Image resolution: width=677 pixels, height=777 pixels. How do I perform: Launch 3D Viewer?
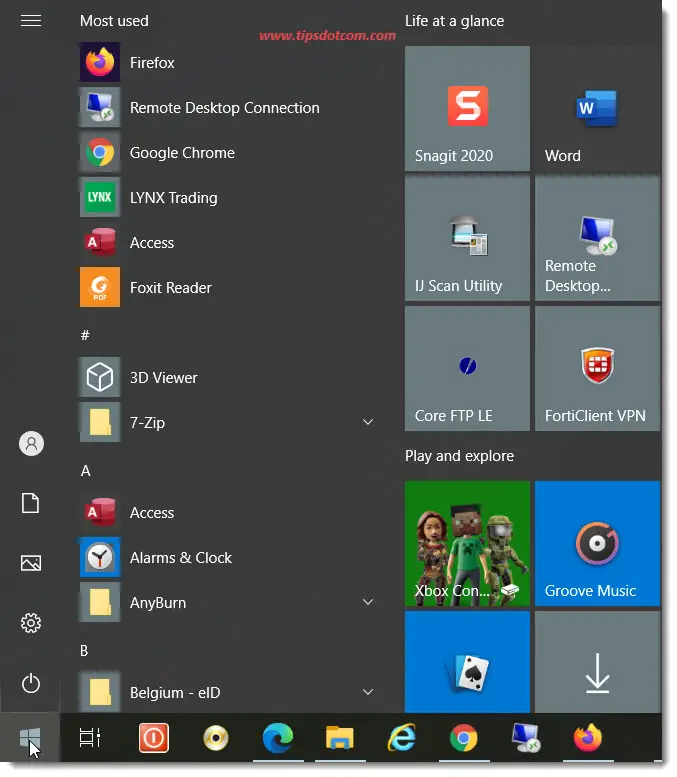[228, 377]
